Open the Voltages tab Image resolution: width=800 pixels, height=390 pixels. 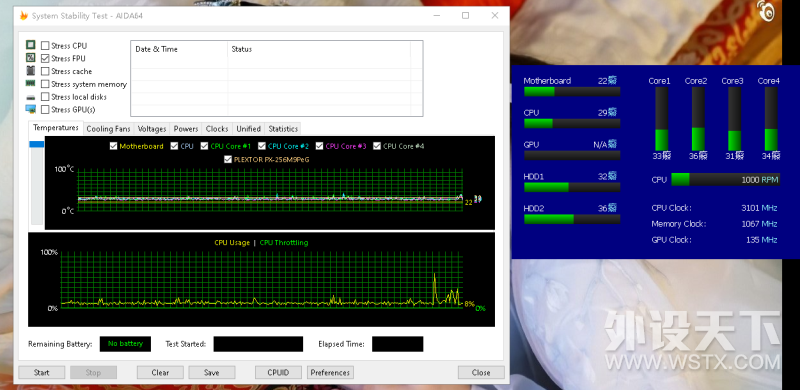coord(152,129)
